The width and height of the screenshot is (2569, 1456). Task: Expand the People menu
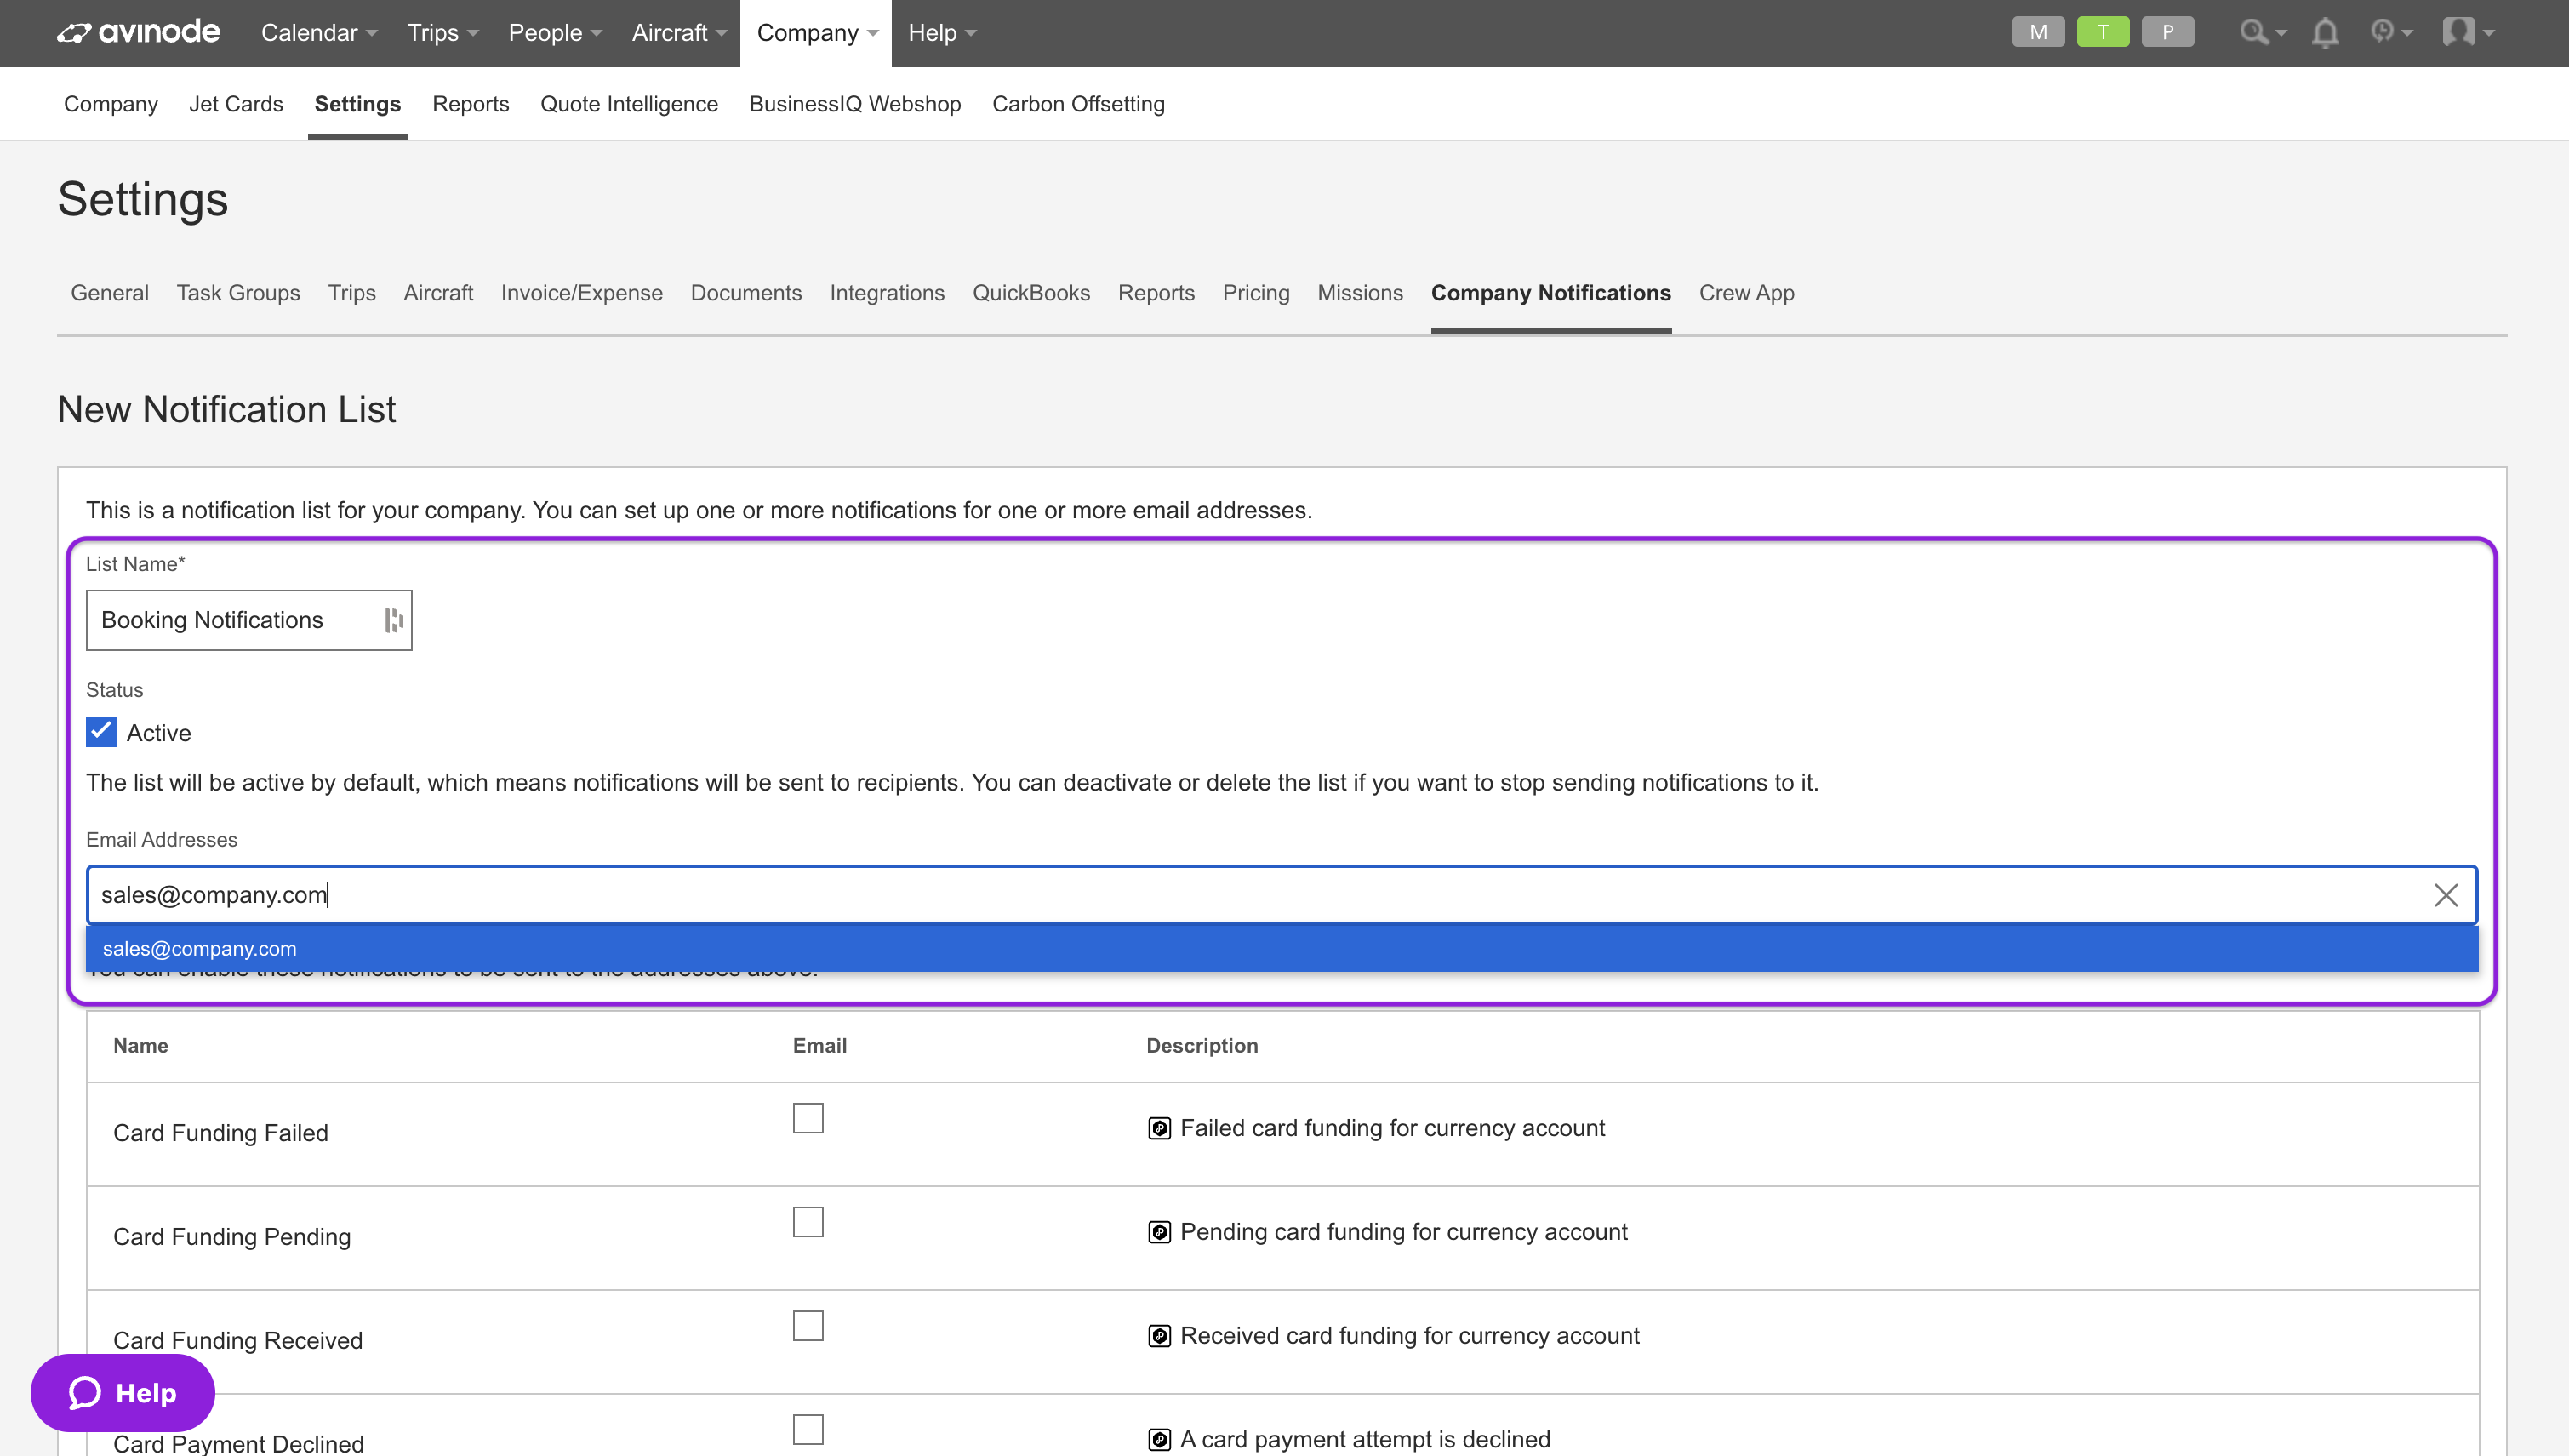pos(555,32)
